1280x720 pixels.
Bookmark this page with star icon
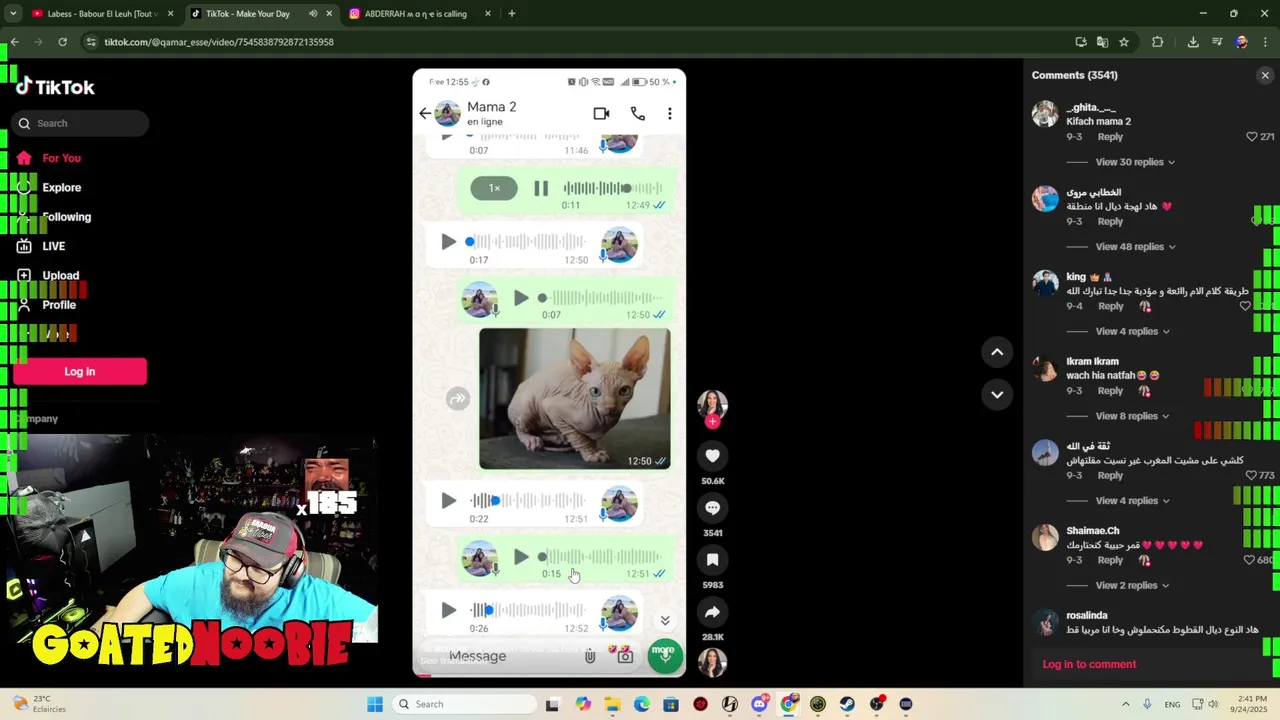tap(1124, 42)
